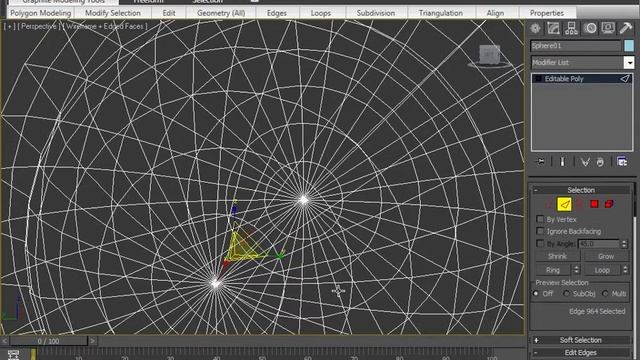Screen dimensions: 640x360
Task: Click the time configuration icon below timeline
Action: pyautogui.click(x=13, y=355)
